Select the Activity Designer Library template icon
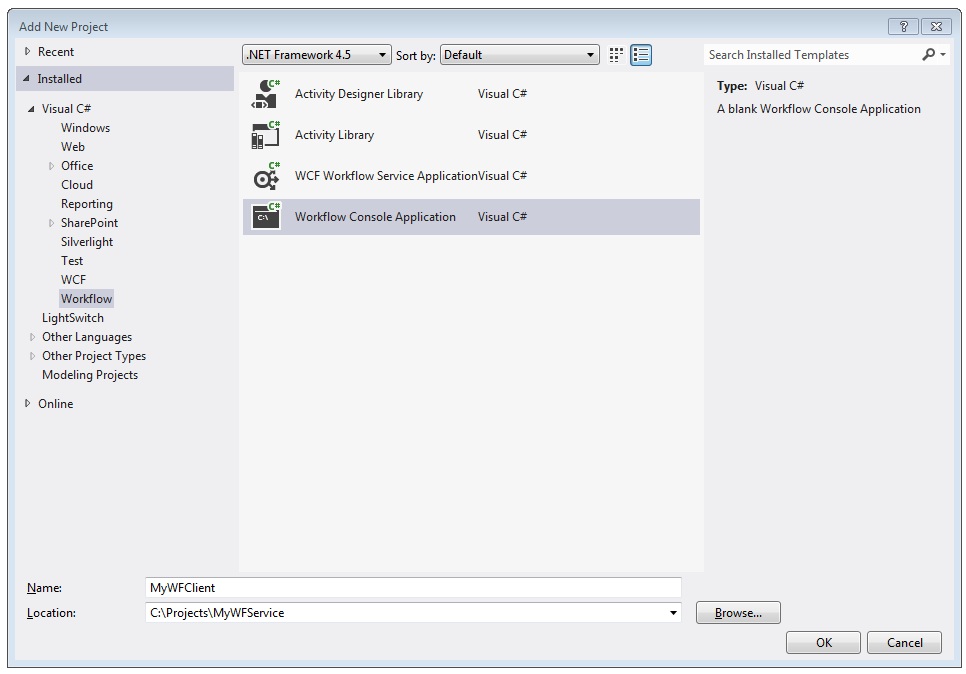Image resolution: width=966 pixels, height=674 pixels. (264, 93)
